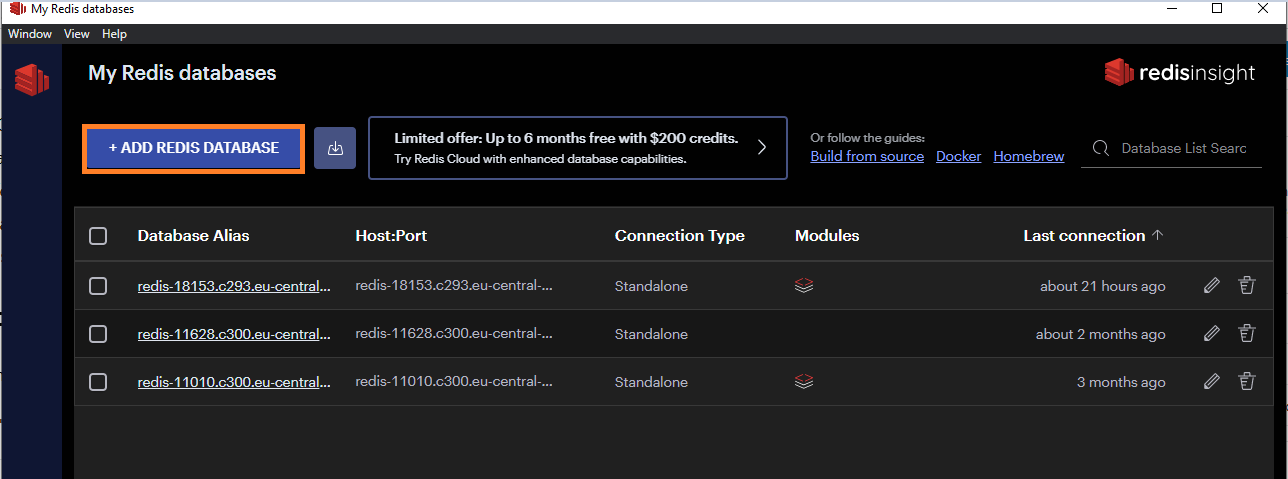Edit the redis-11010 database with pencil icon
This screenshot has width=1288, height=479.
(x=1212, y=382)
